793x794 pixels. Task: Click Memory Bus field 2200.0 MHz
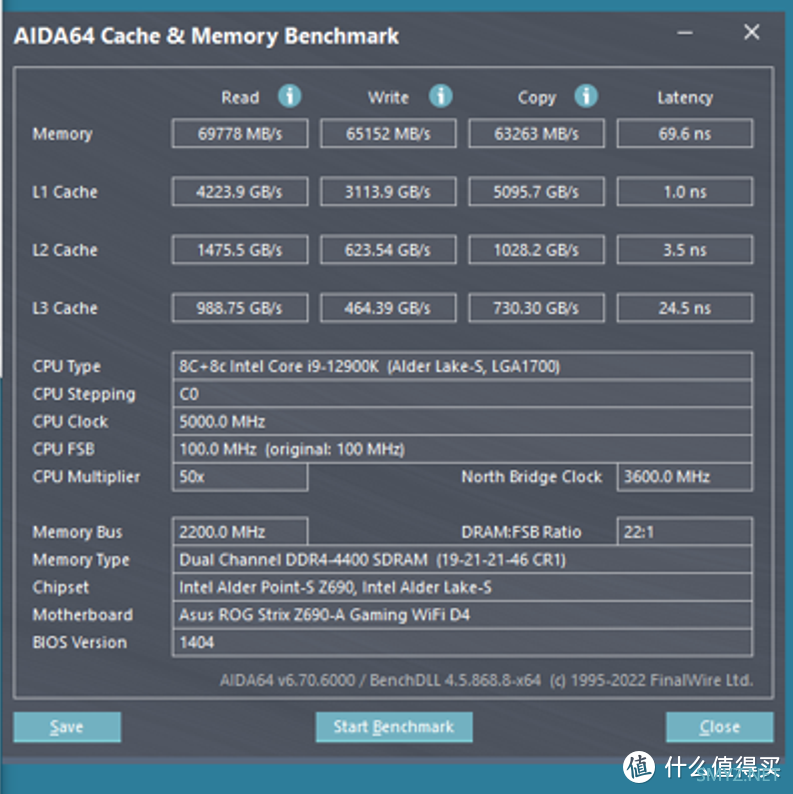[240, 532]
